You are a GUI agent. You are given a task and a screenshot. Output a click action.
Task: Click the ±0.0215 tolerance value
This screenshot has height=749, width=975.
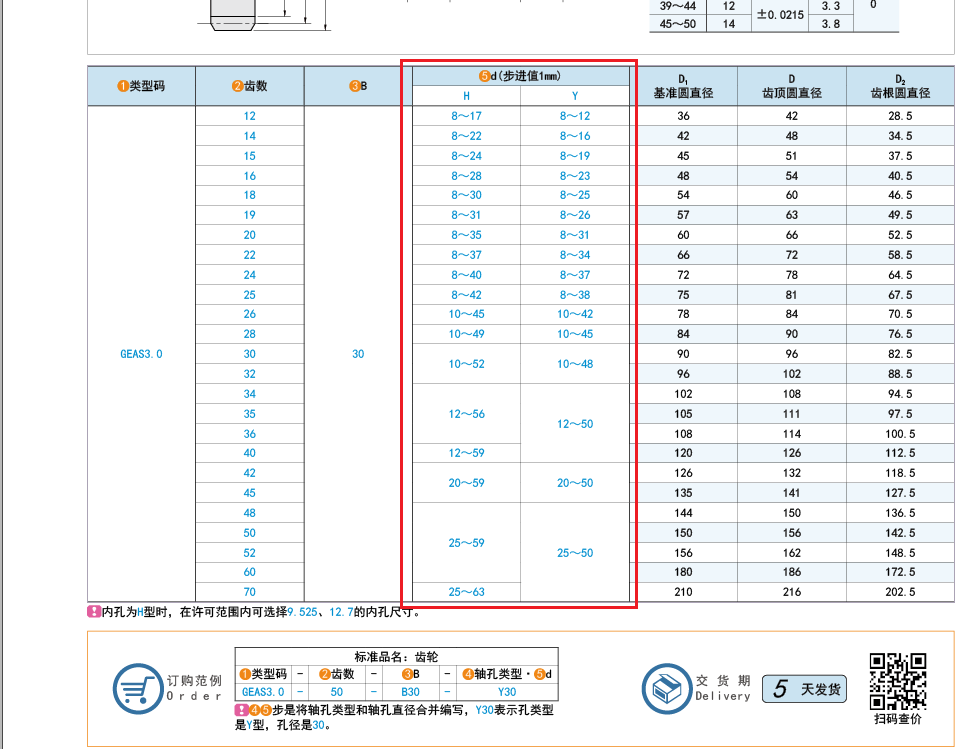coord(780,15)
